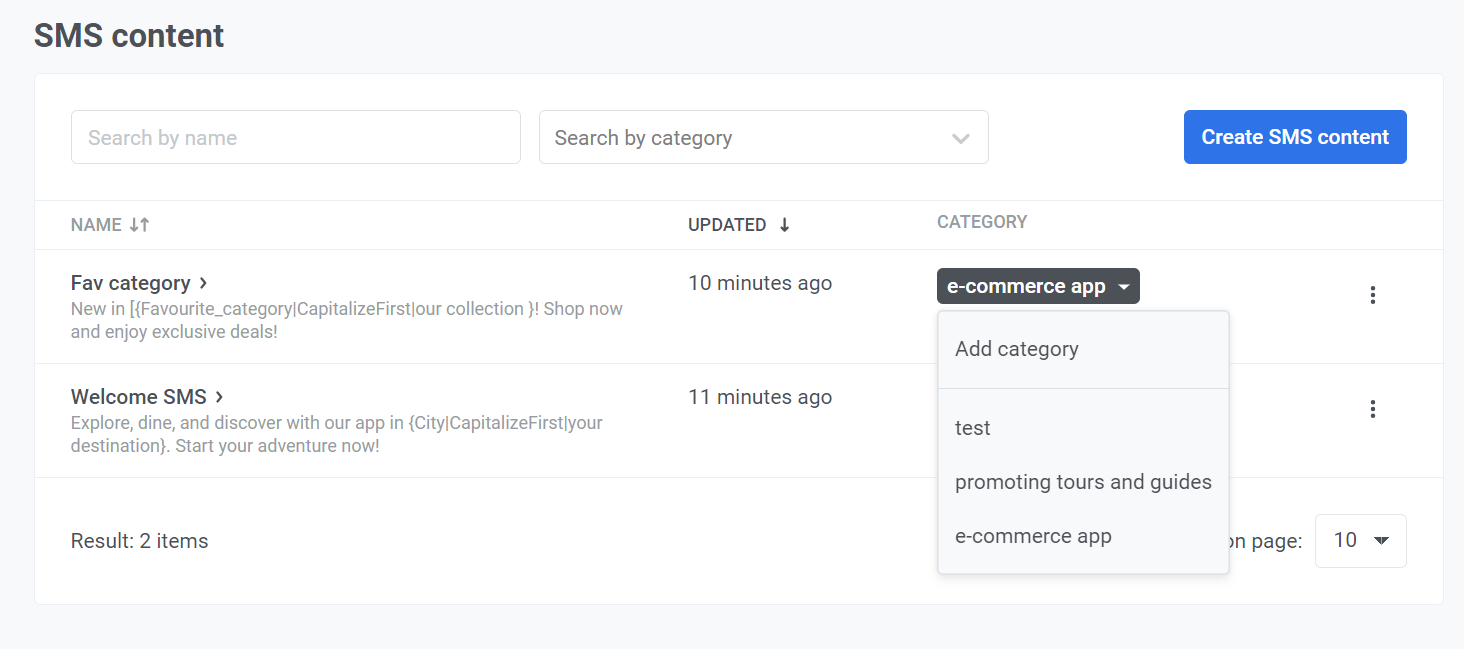
Task: Open the Fav category SMS content
Action: click(x=130, y=283)
